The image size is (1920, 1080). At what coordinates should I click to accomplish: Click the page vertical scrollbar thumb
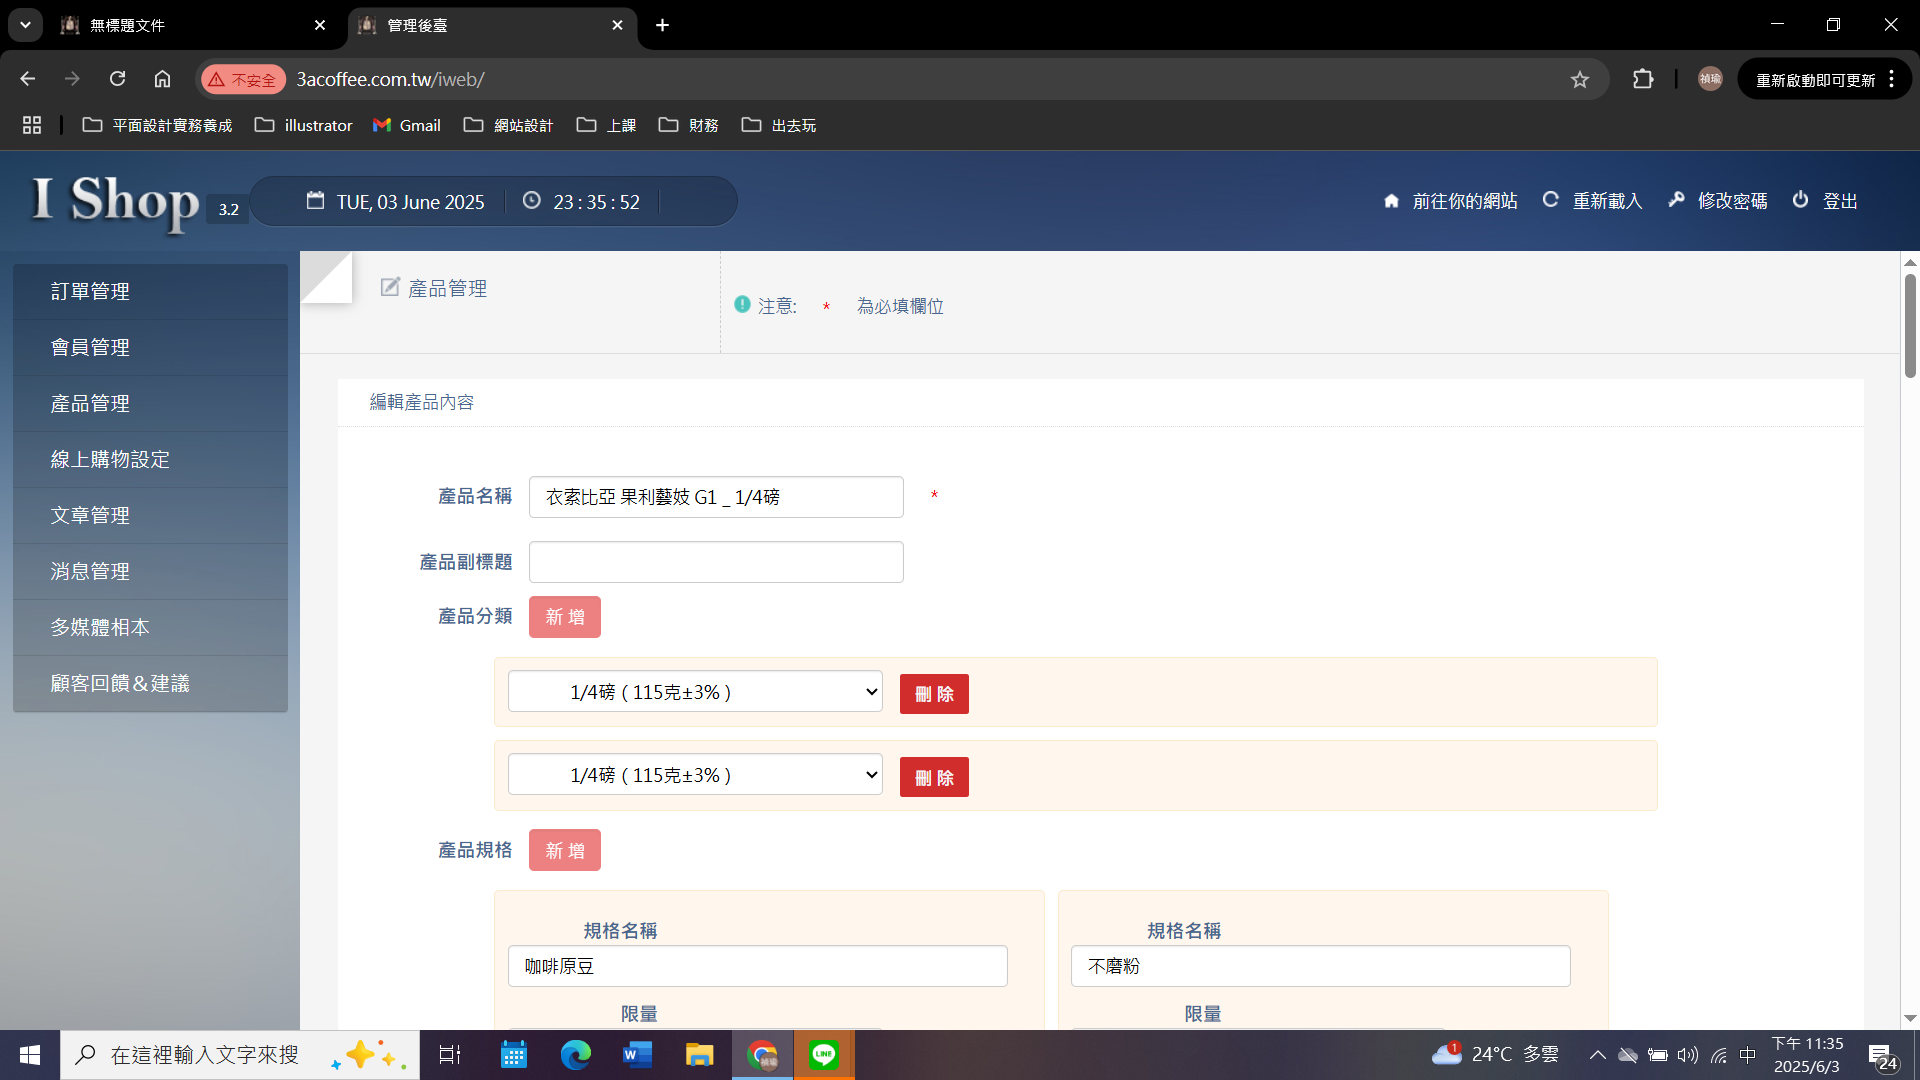click(1909, 325)
